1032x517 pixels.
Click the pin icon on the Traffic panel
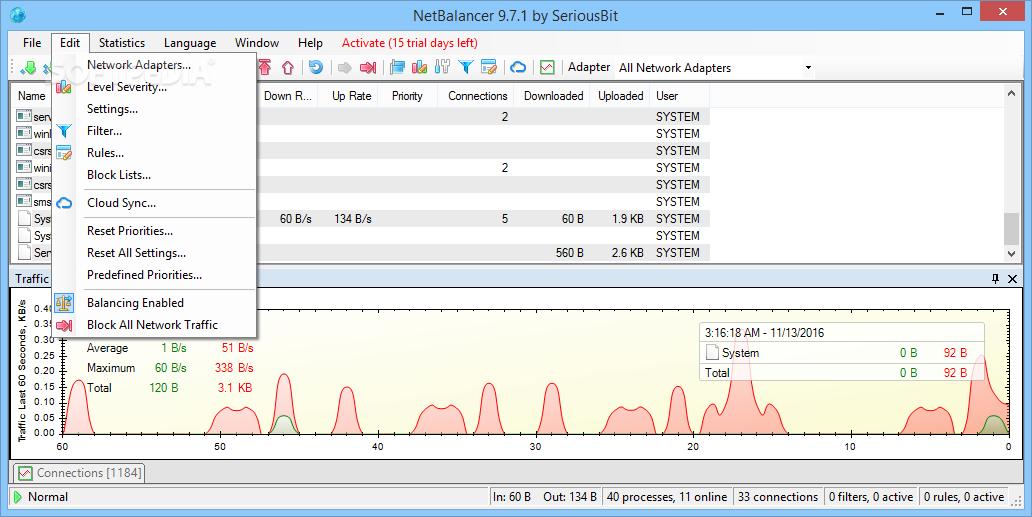(x=995, y=279)
